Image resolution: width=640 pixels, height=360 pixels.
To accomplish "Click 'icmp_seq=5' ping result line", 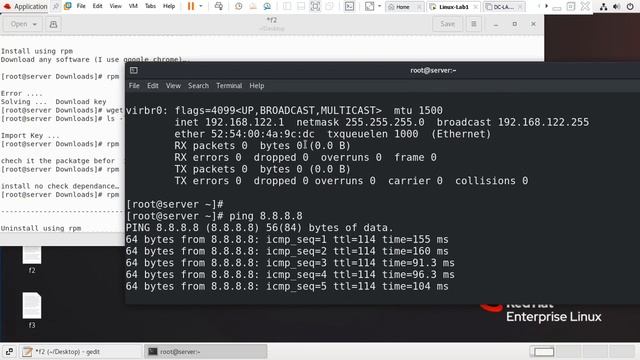I will pos(287,287).
